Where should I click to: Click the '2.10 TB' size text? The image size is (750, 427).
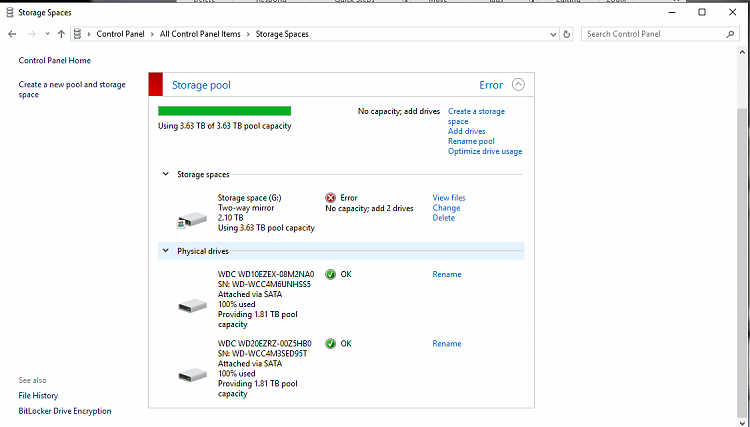point(231,218)
